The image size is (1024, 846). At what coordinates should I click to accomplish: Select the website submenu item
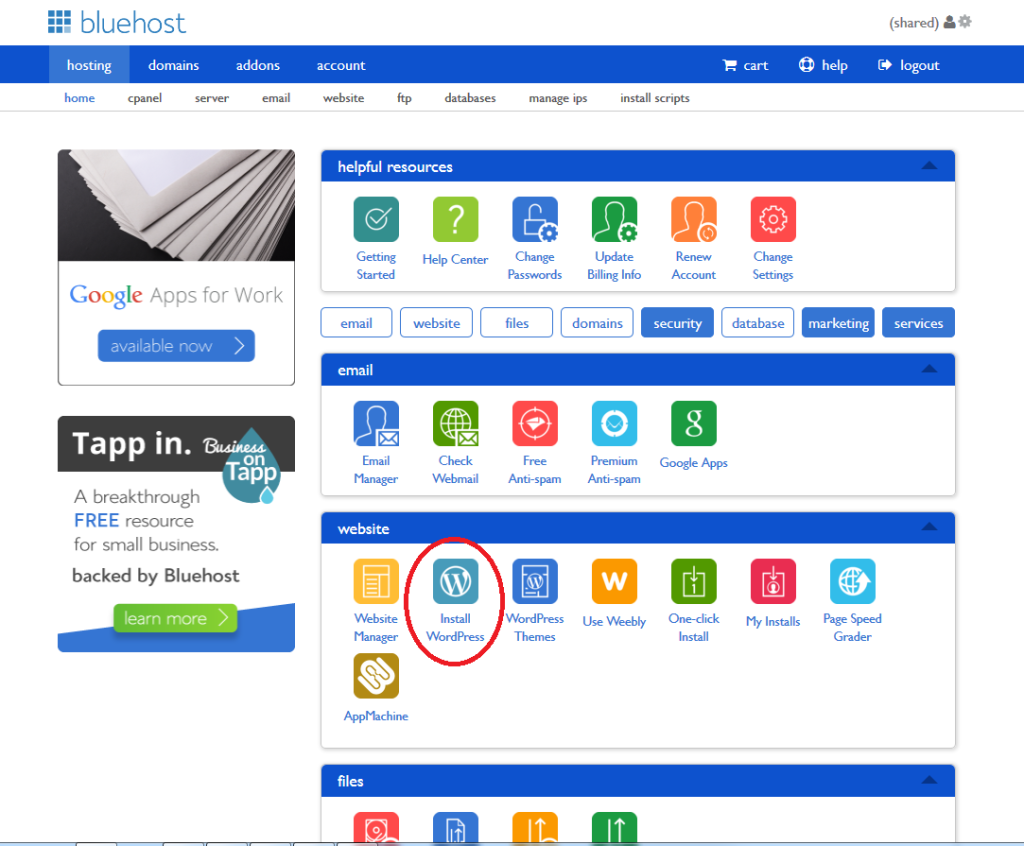(344, 98)
